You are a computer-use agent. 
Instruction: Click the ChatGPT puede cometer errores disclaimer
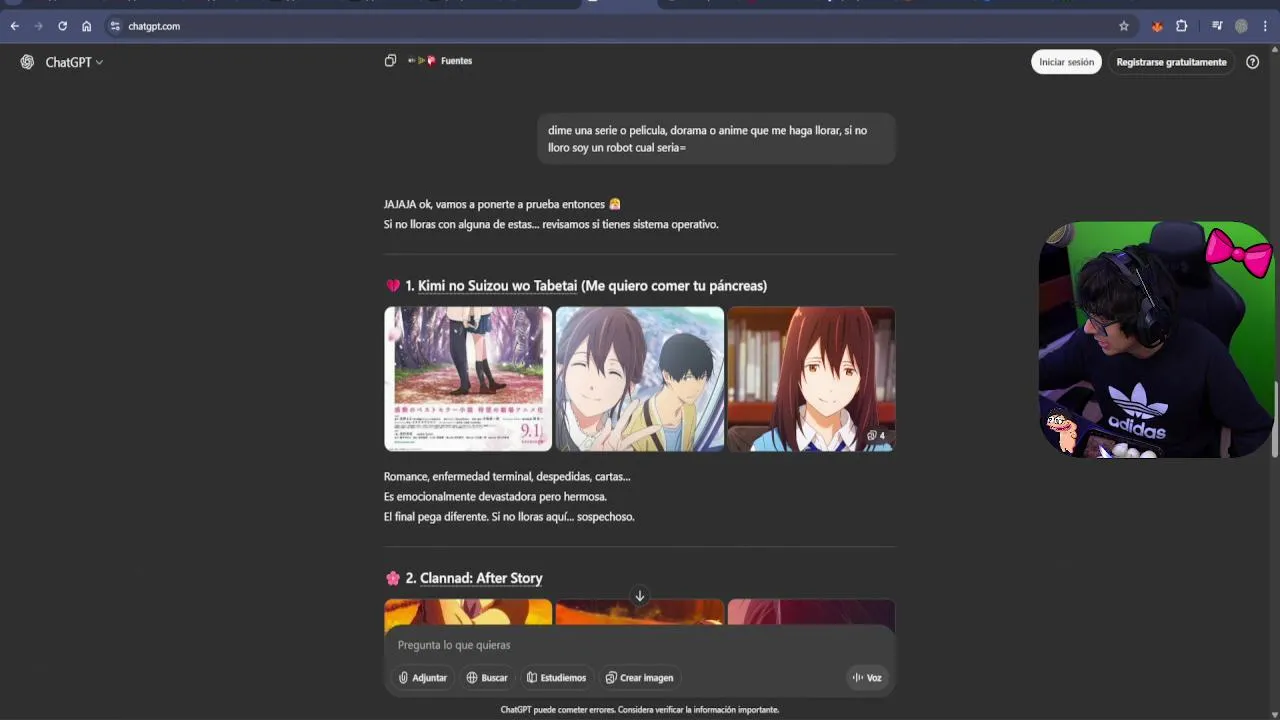640,710
